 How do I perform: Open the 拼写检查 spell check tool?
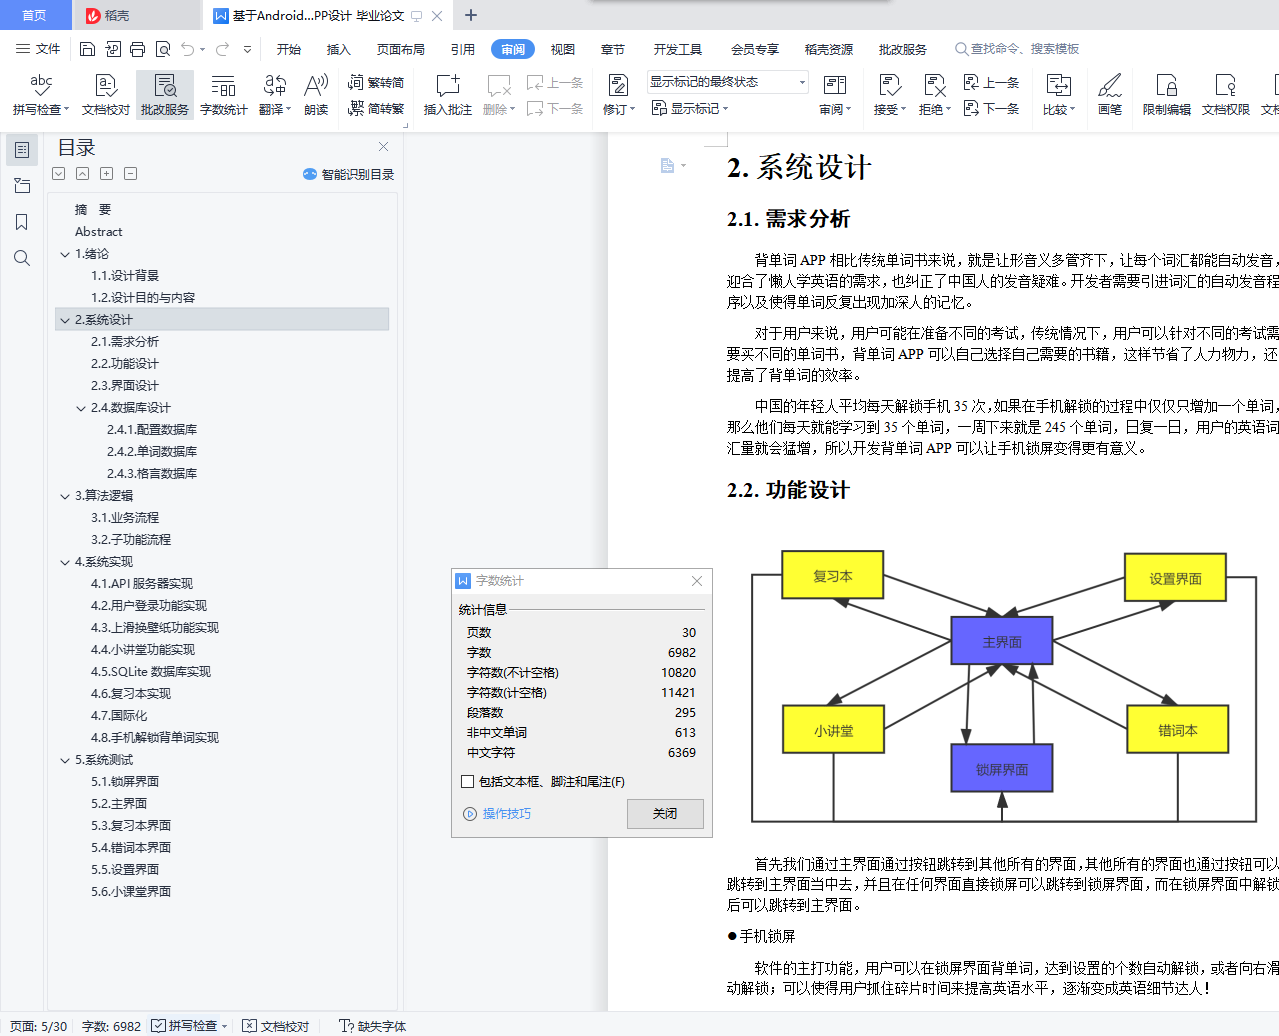tap(41, 95)
